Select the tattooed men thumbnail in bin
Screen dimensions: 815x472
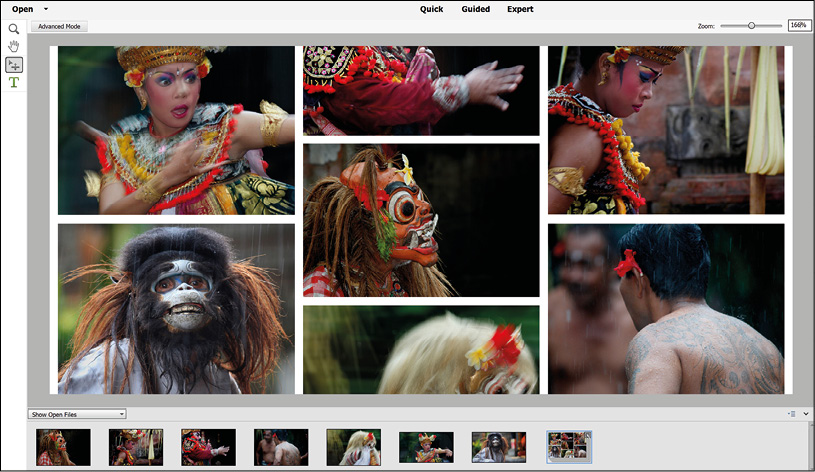[x=281, y=447]
